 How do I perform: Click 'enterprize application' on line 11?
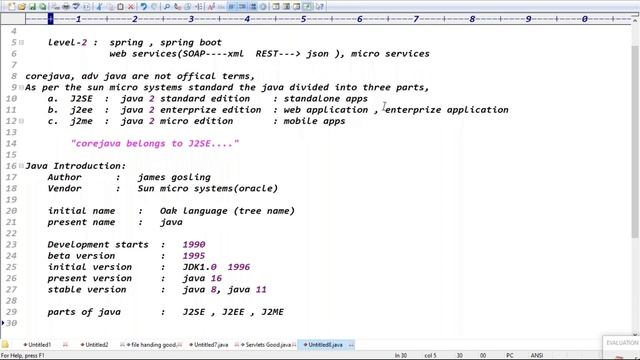pos(447,110)
